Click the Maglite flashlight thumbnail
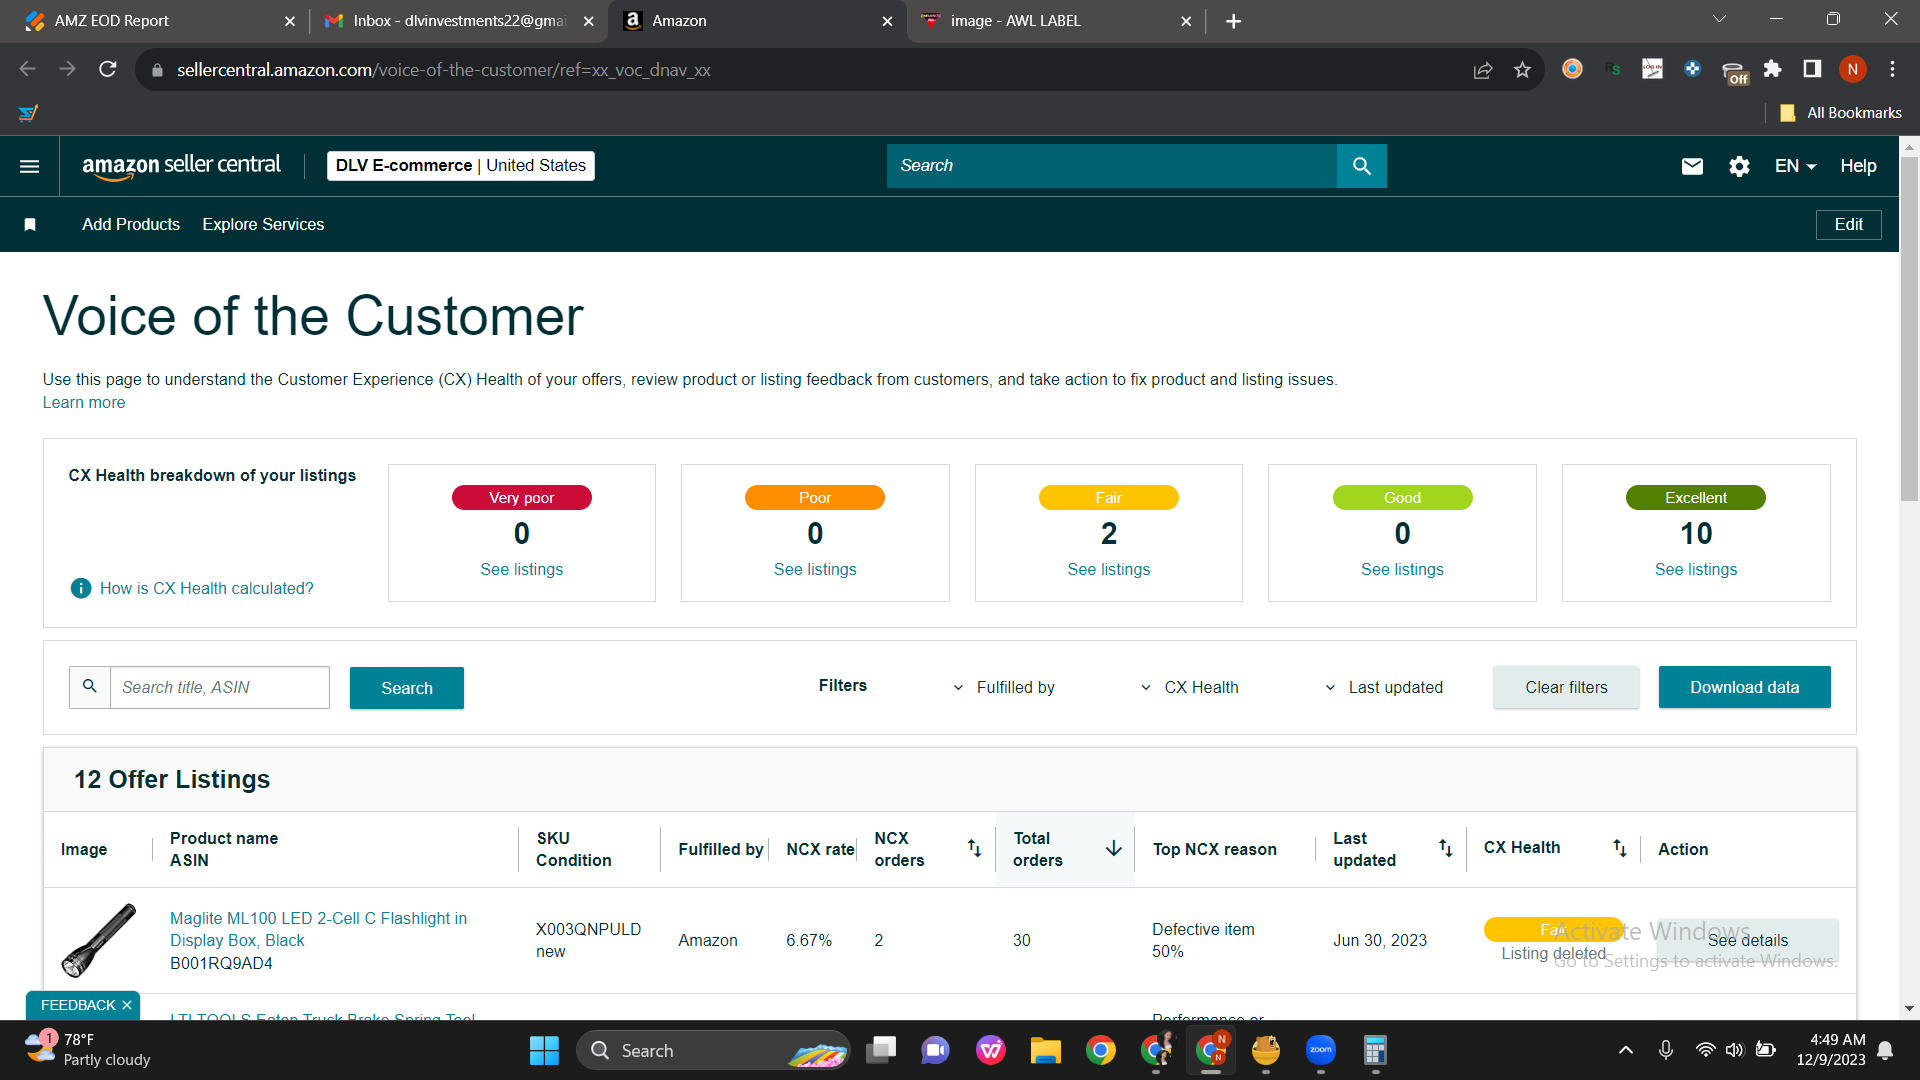The height and width of the screenshot is (1080, 1920). pos(99,940)
